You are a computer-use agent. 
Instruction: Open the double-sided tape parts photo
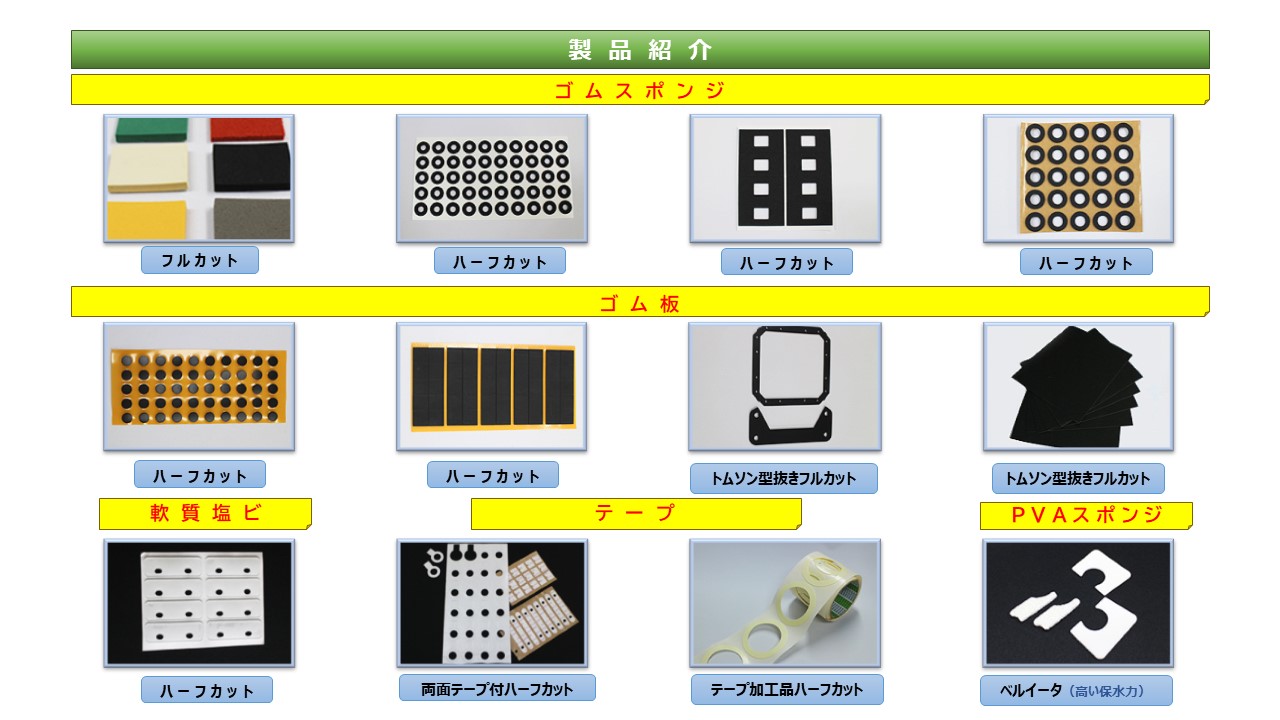coord(492,603)
